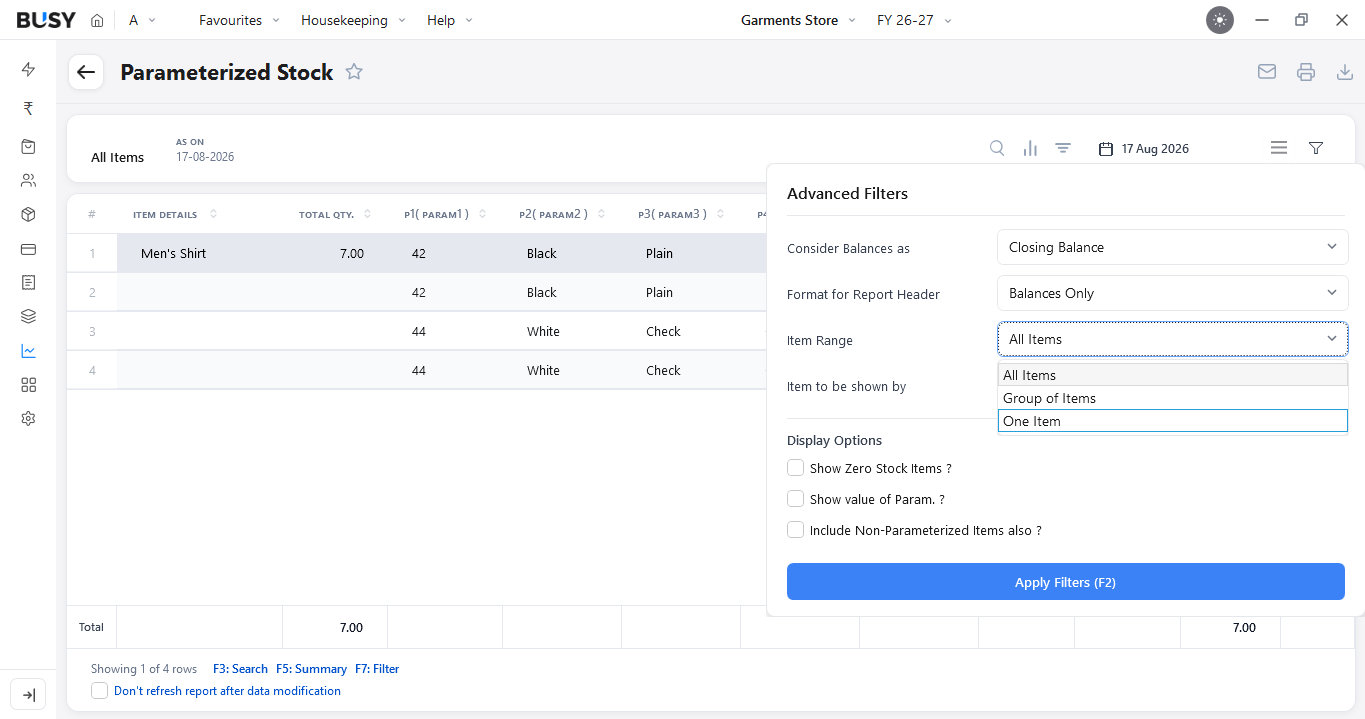Click the F3: Search link
The image size is (1365, 719).
pyautogui.click(x=240, y=669)
